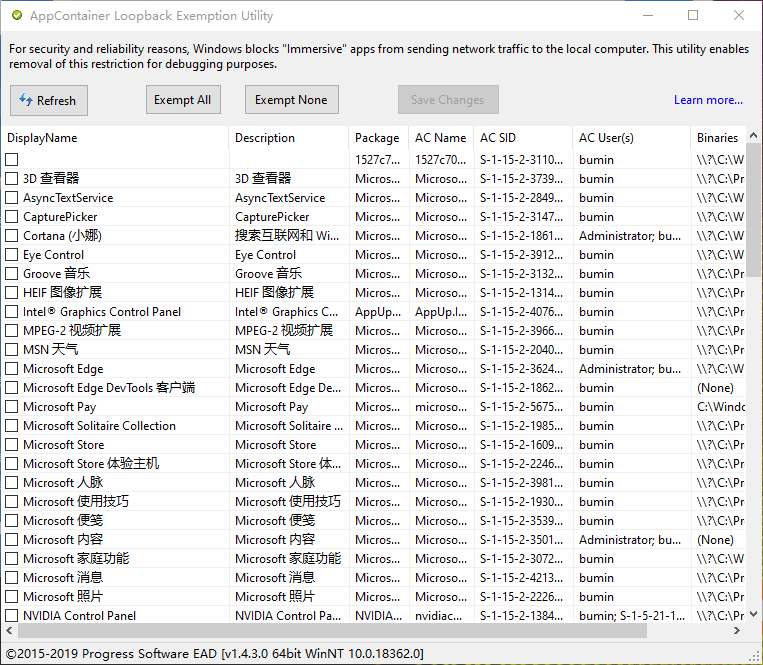
Task: Tick the Microsoft 照片 checkbox
Action: [12, 596]
